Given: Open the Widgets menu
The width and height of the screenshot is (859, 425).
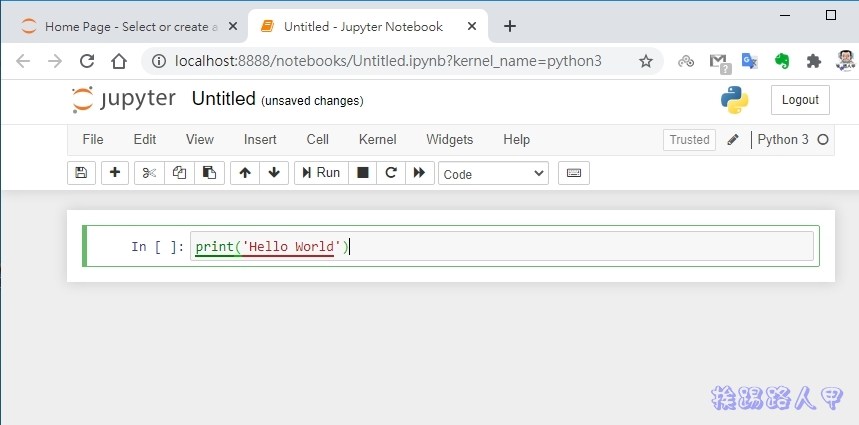Looking at the screenshot, I should [450, 140].
